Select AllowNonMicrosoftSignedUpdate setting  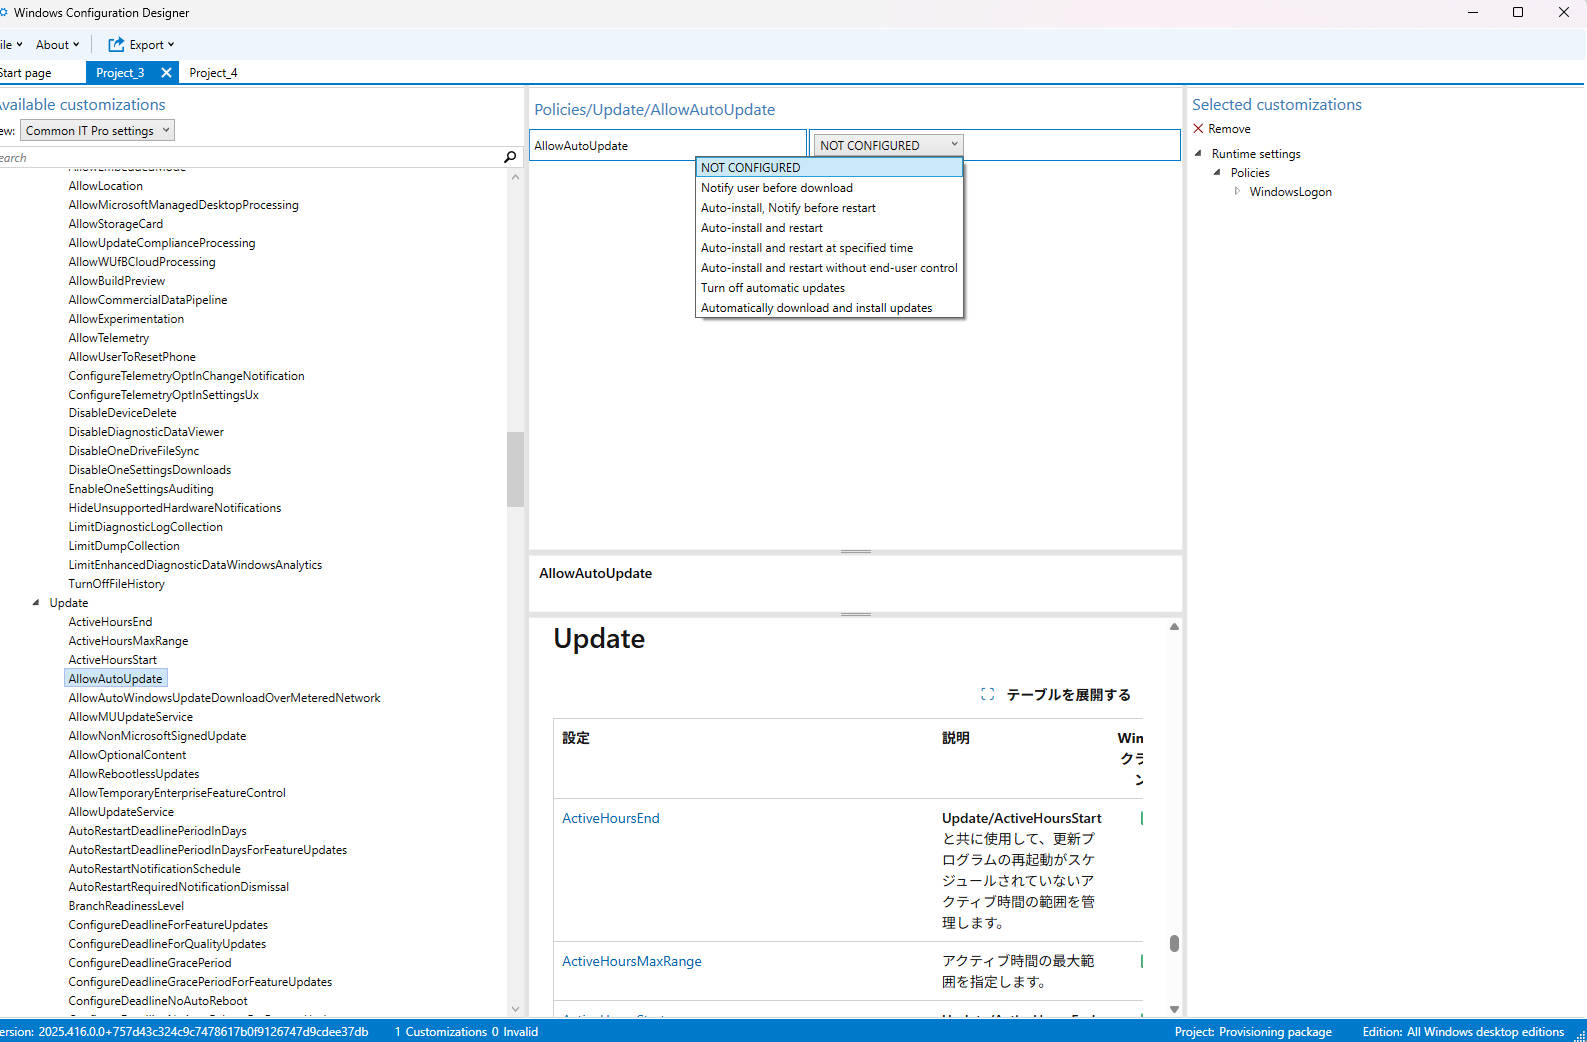point(157,736)
